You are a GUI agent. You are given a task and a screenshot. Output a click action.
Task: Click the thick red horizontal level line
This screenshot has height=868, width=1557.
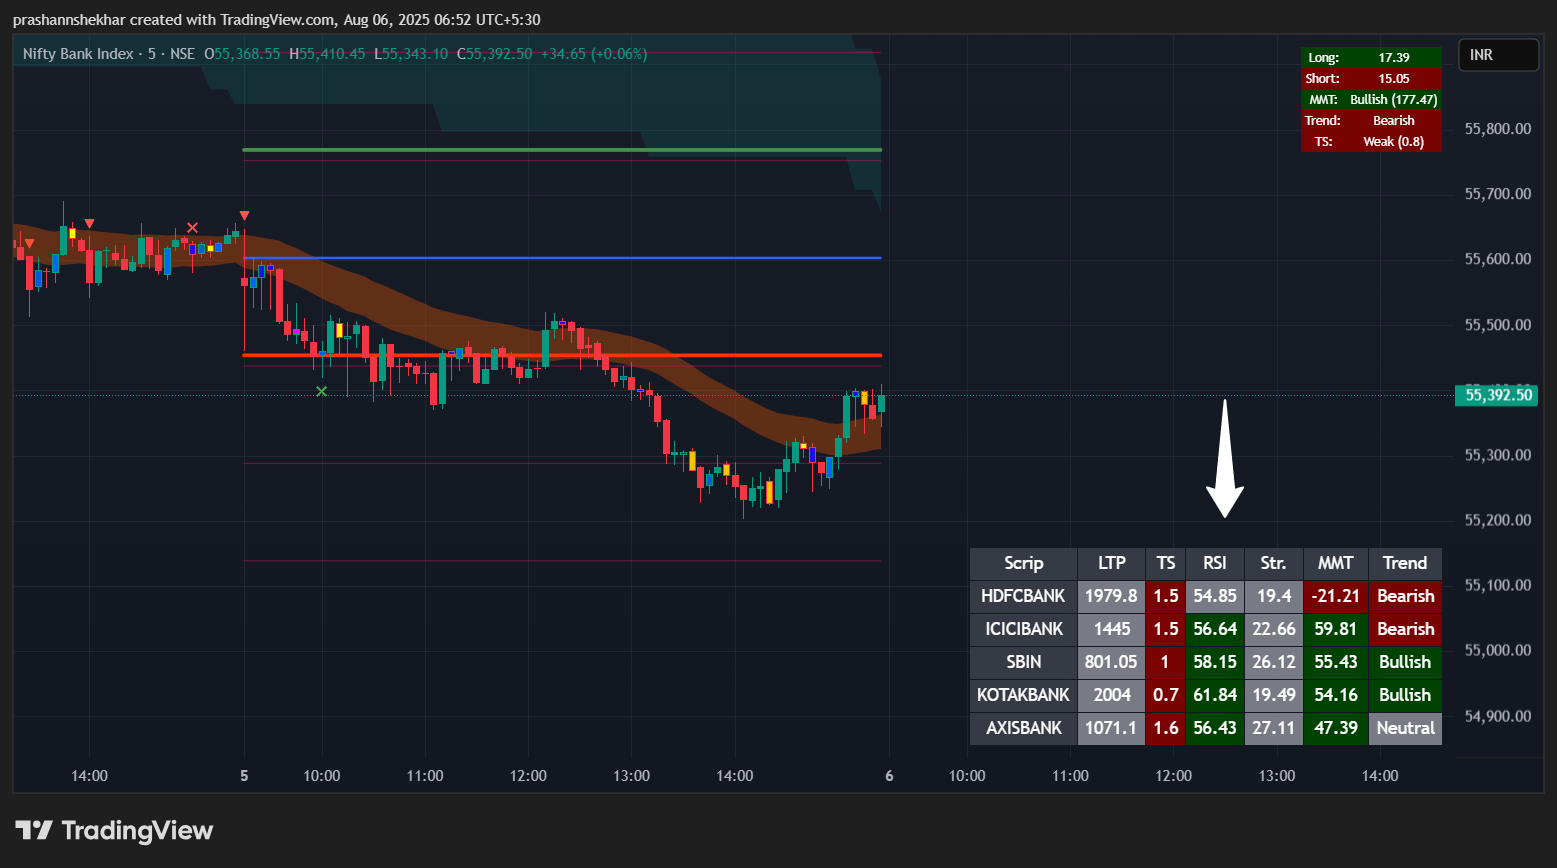click(560, 355)
